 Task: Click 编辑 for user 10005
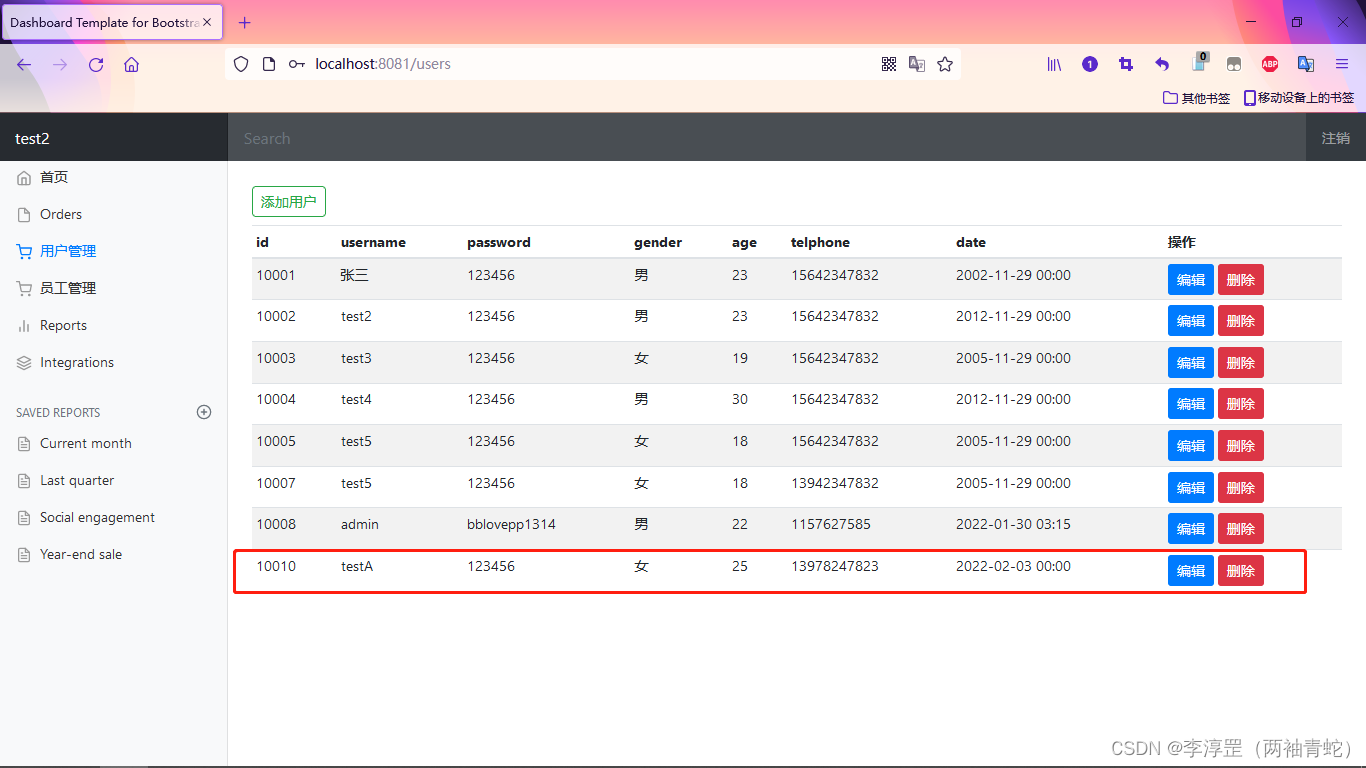click(x=1191, y=446)
